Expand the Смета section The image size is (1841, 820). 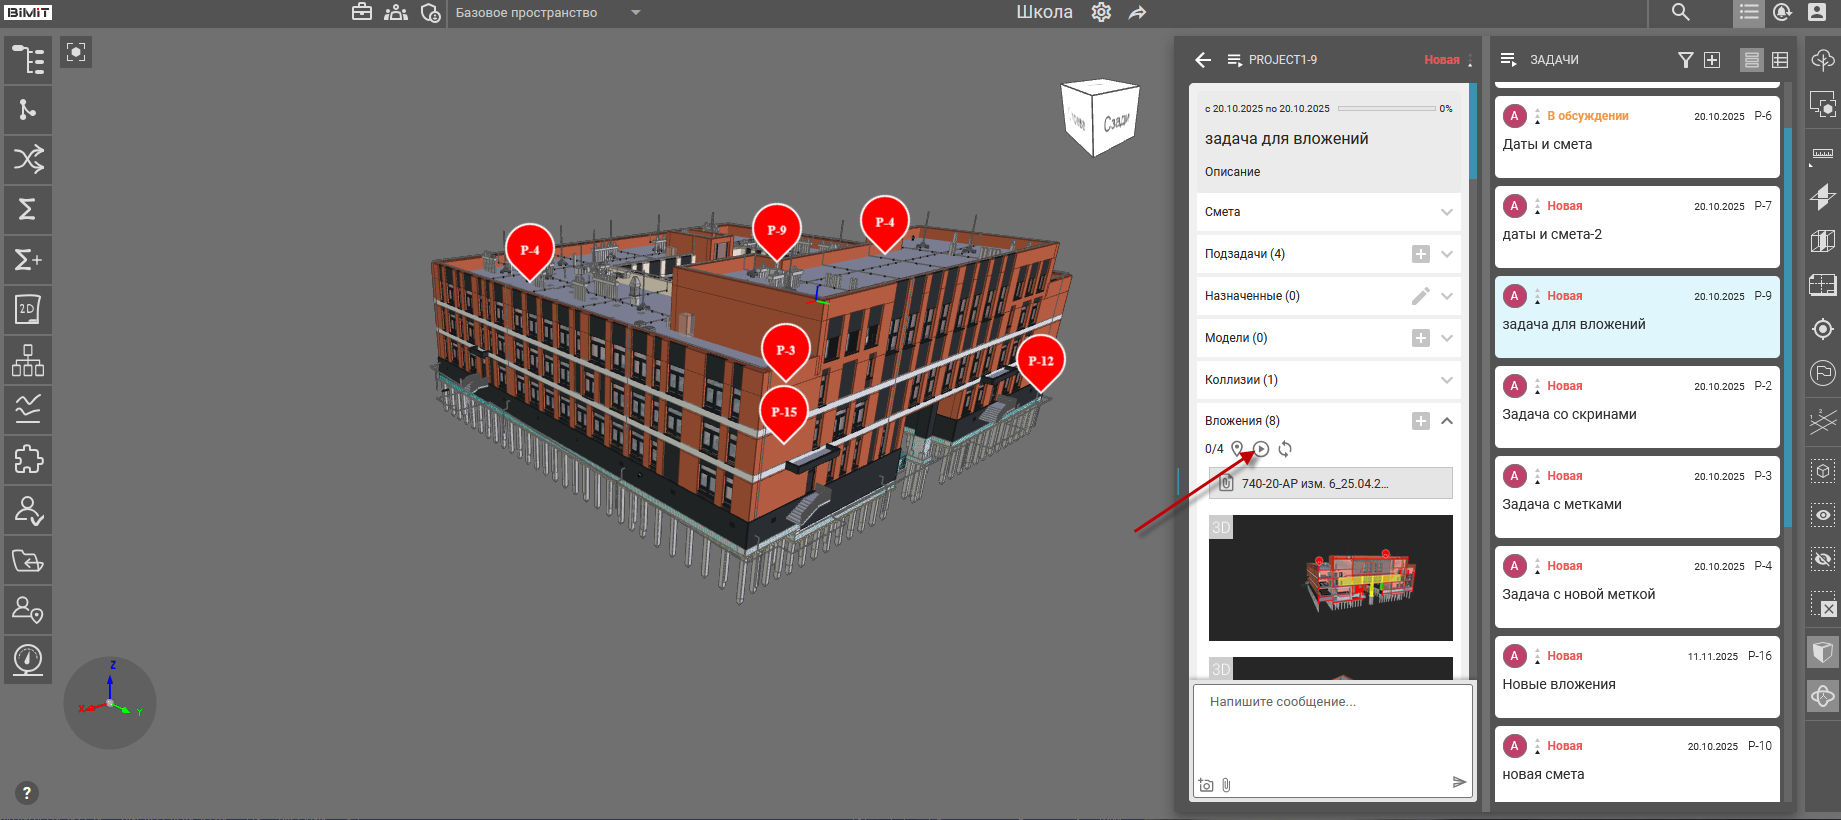[1446, 212]
